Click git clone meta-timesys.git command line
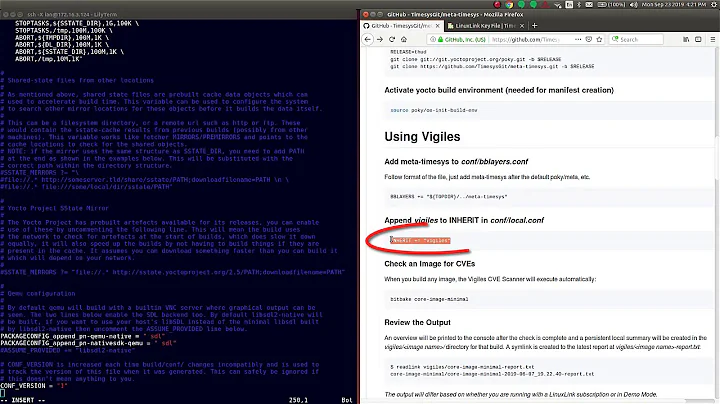This screenshot has height=404, width=720. click(492, 67)
